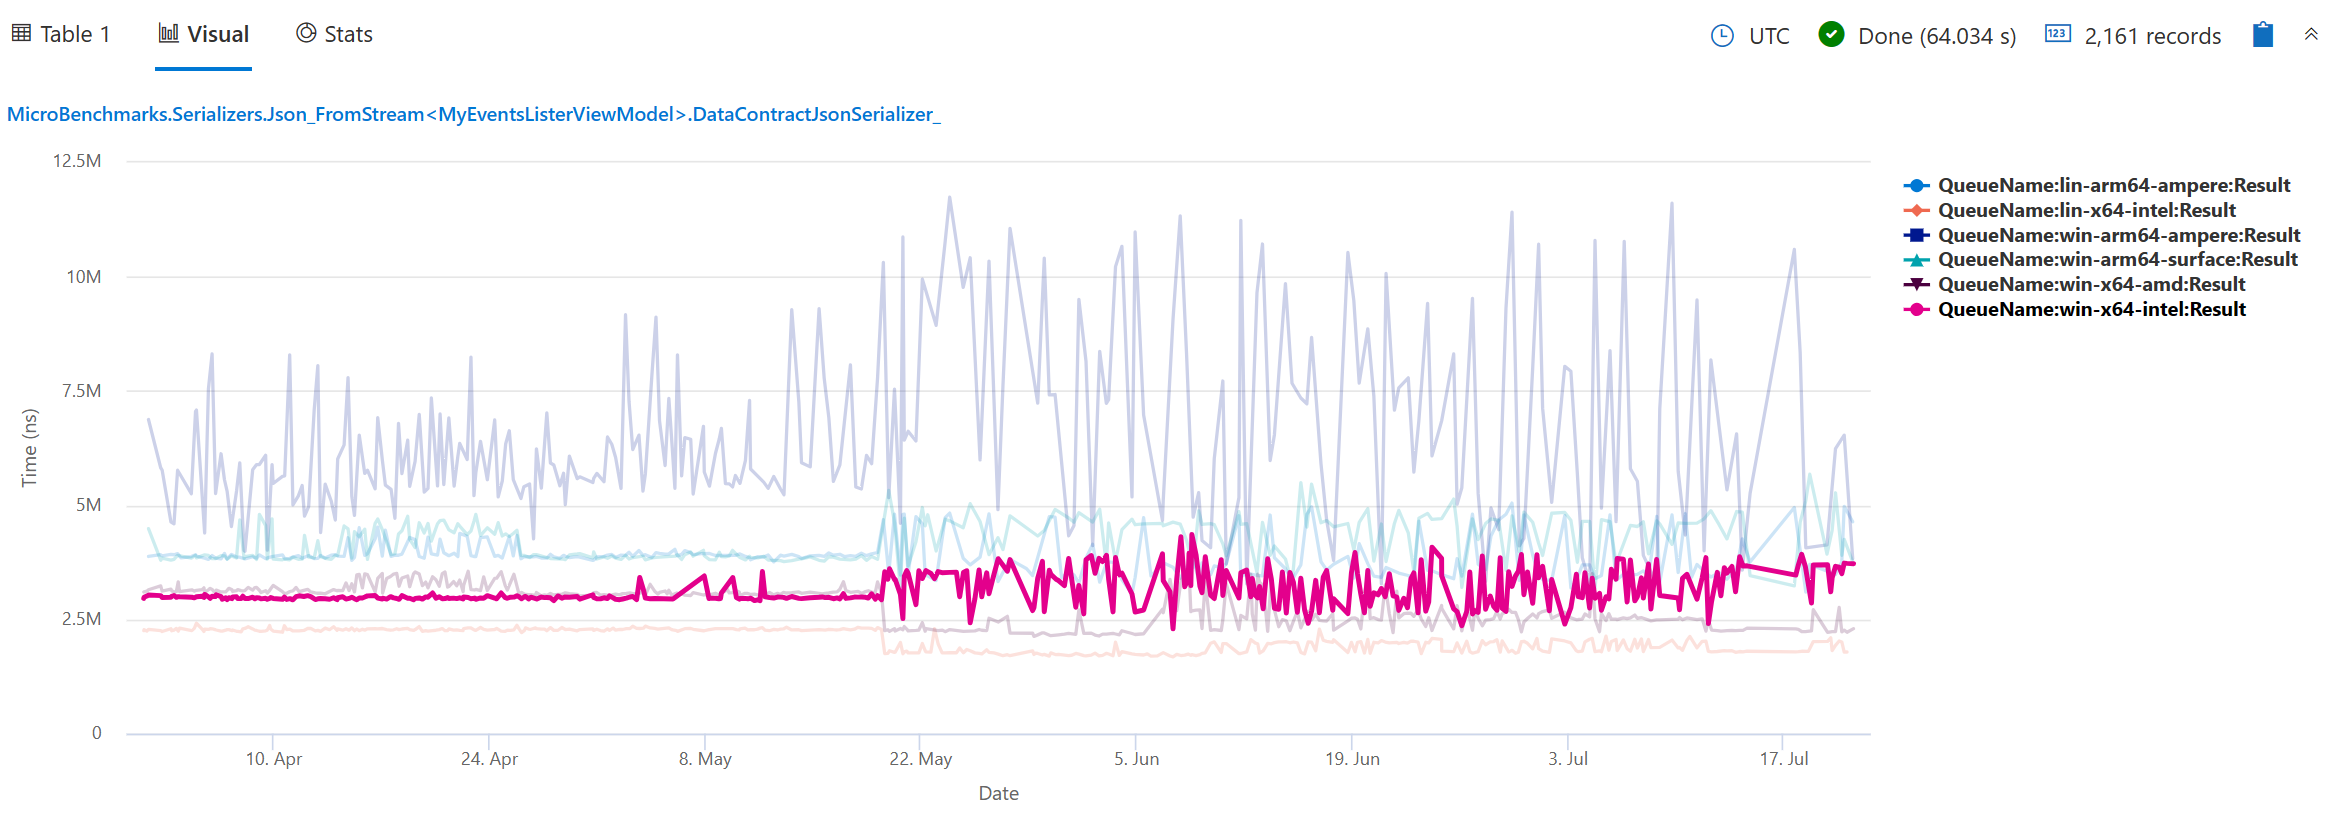Collapse the results pane with the chevron icon
Screen dimensions: 2329x814
pyautogui.click(x=2311, y=34)
